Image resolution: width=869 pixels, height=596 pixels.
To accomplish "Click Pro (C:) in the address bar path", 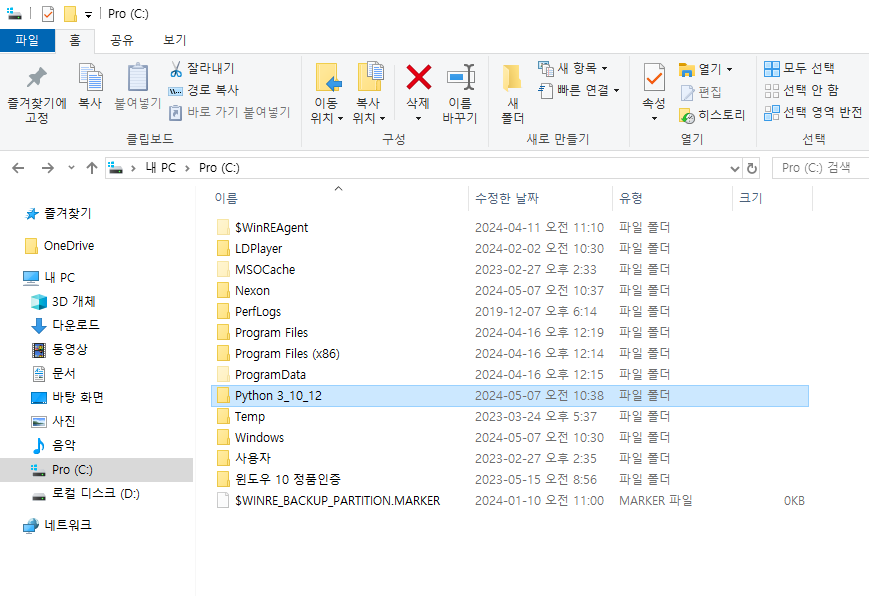I will click(x=219, y=168).
